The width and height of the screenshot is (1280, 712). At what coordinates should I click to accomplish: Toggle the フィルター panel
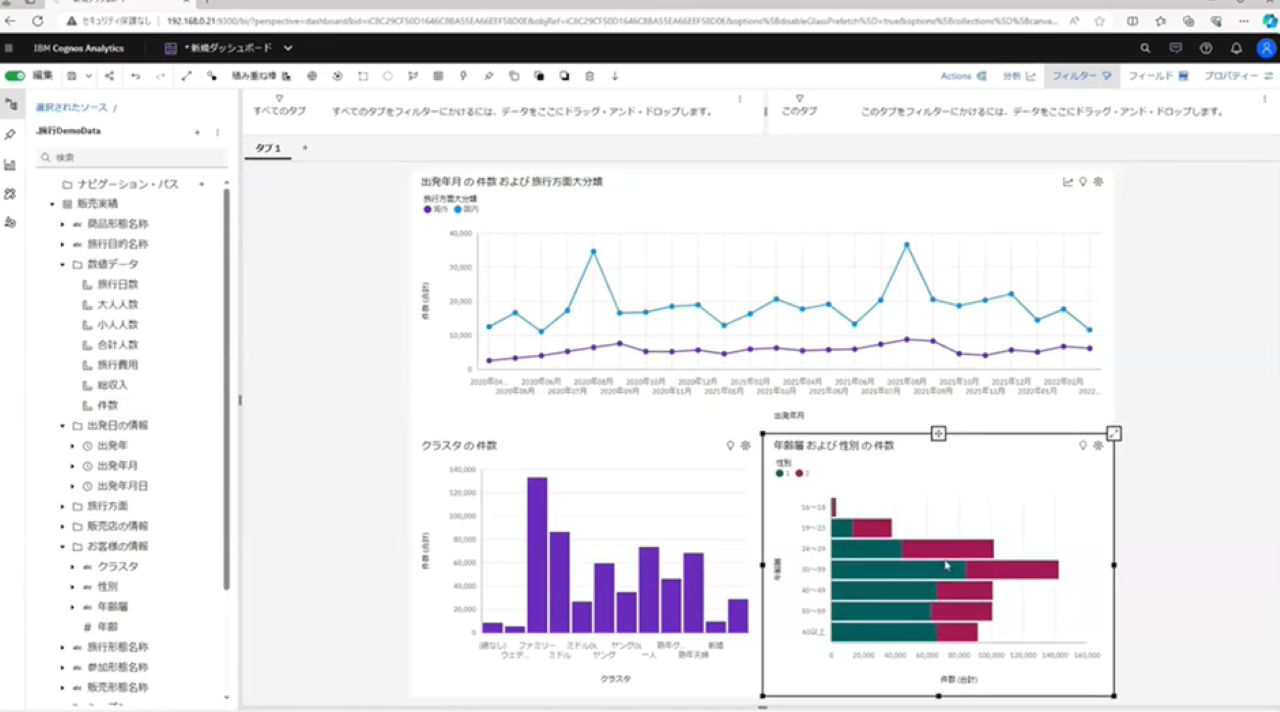coord(1081,76)
